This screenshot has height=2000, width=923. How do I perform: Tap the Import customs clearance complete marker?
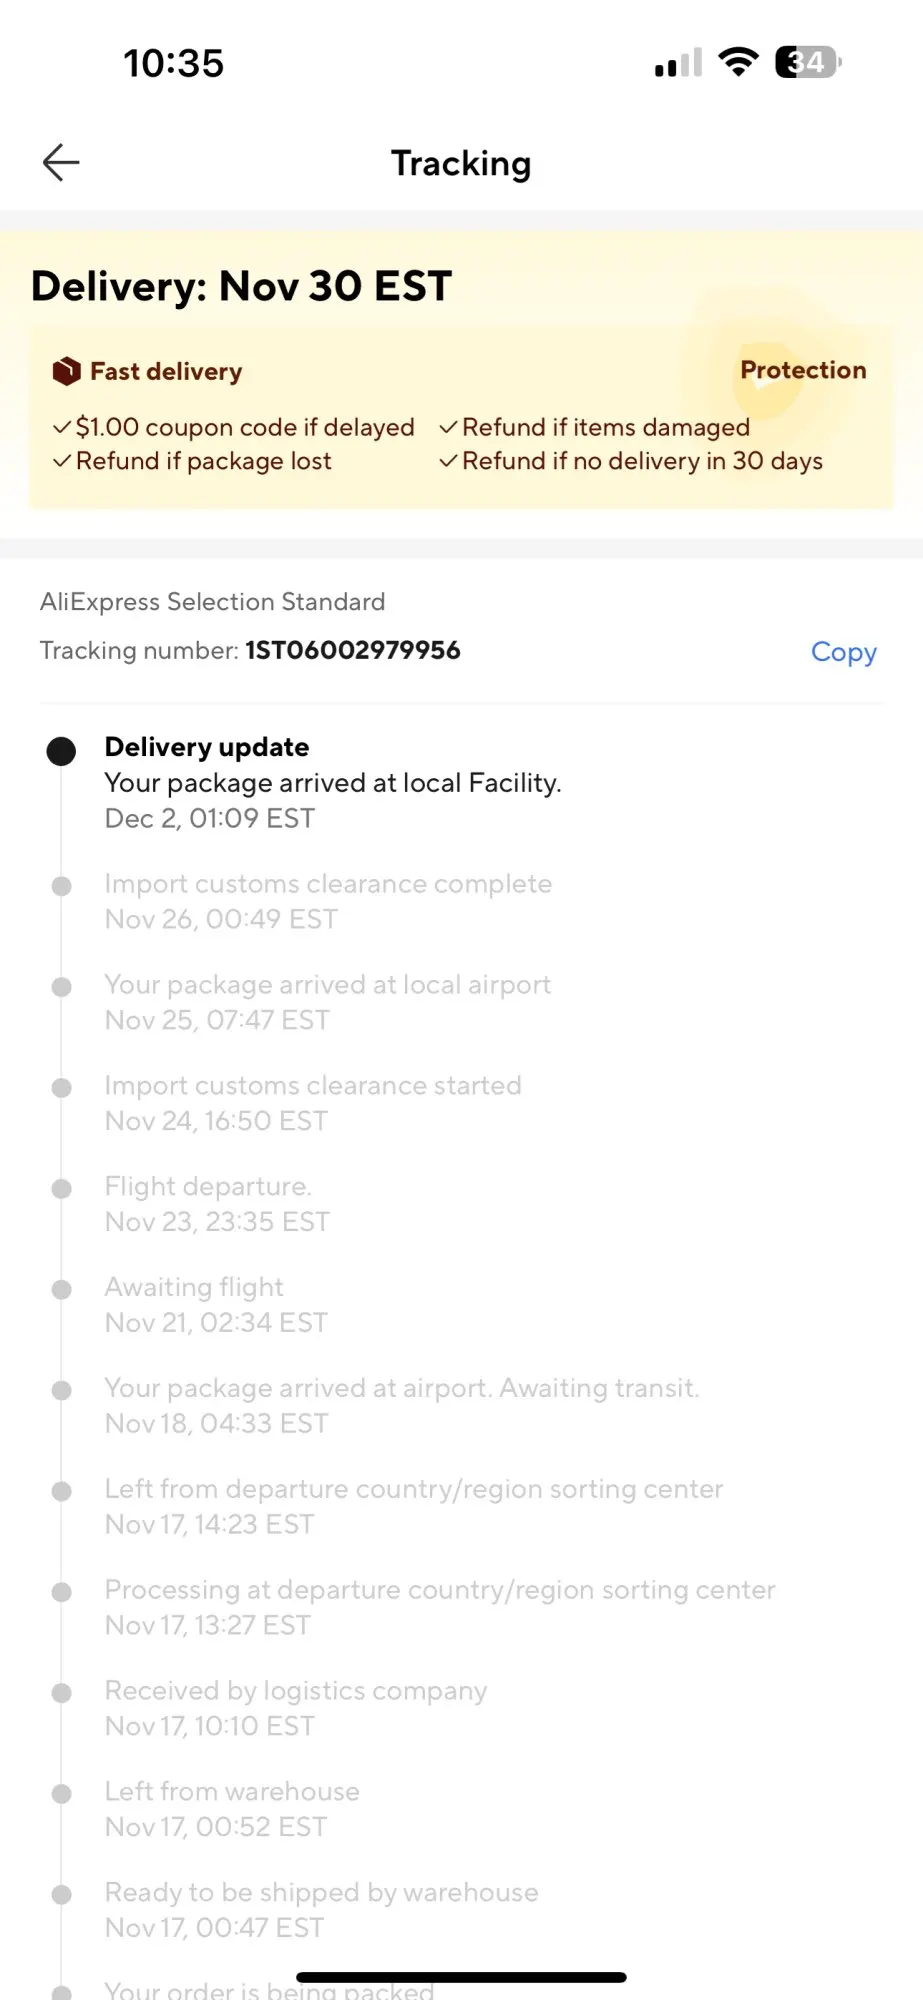61,886
